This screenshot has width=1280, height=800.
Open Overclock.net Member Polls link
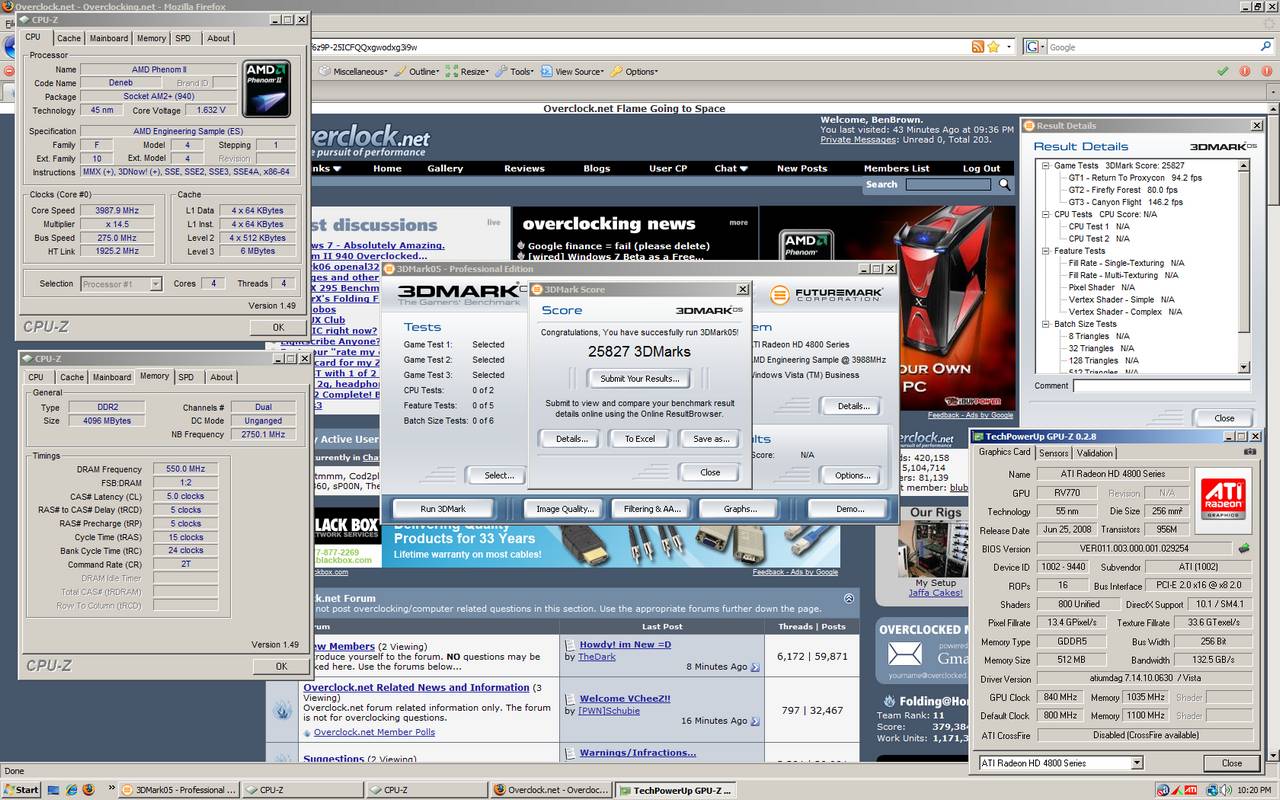click(375, 732)
